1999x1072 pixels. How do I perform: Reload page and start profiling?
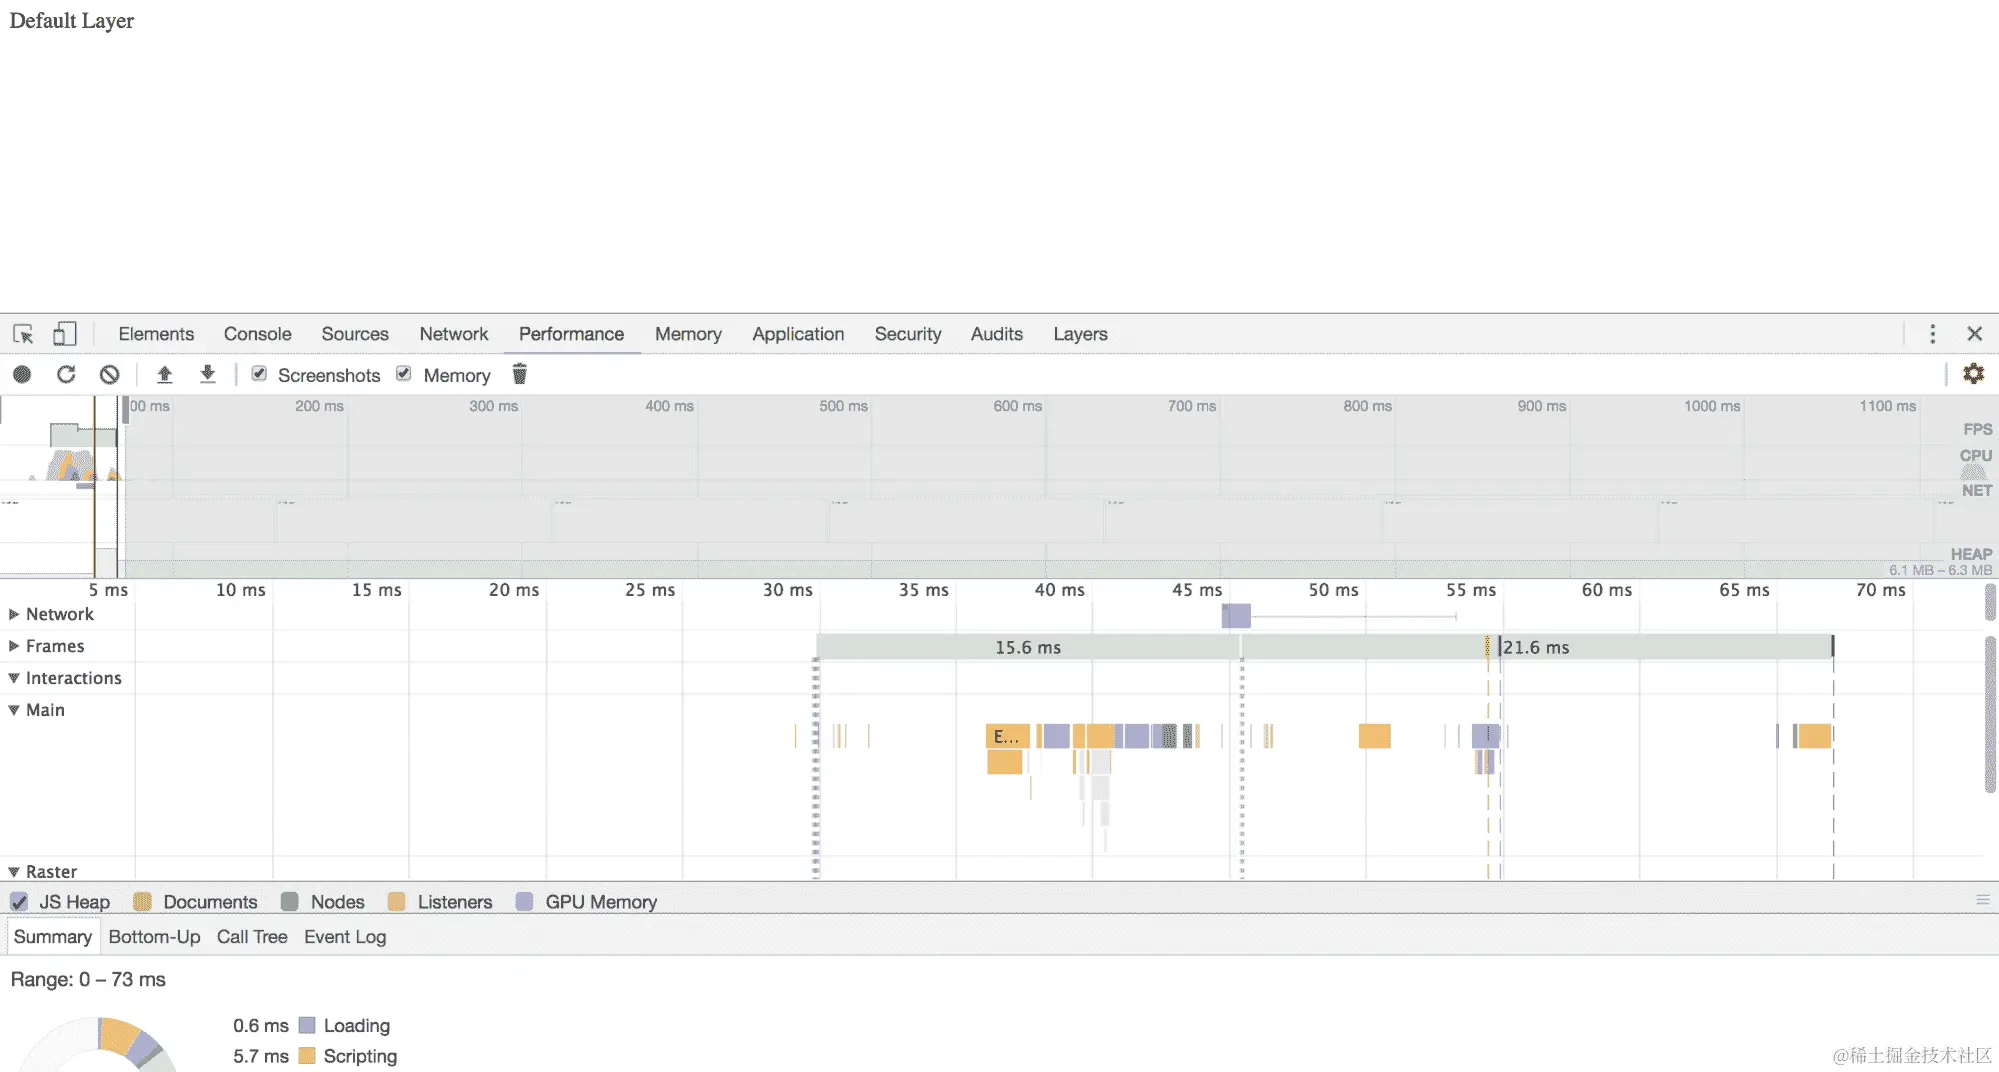click(66, 374)
